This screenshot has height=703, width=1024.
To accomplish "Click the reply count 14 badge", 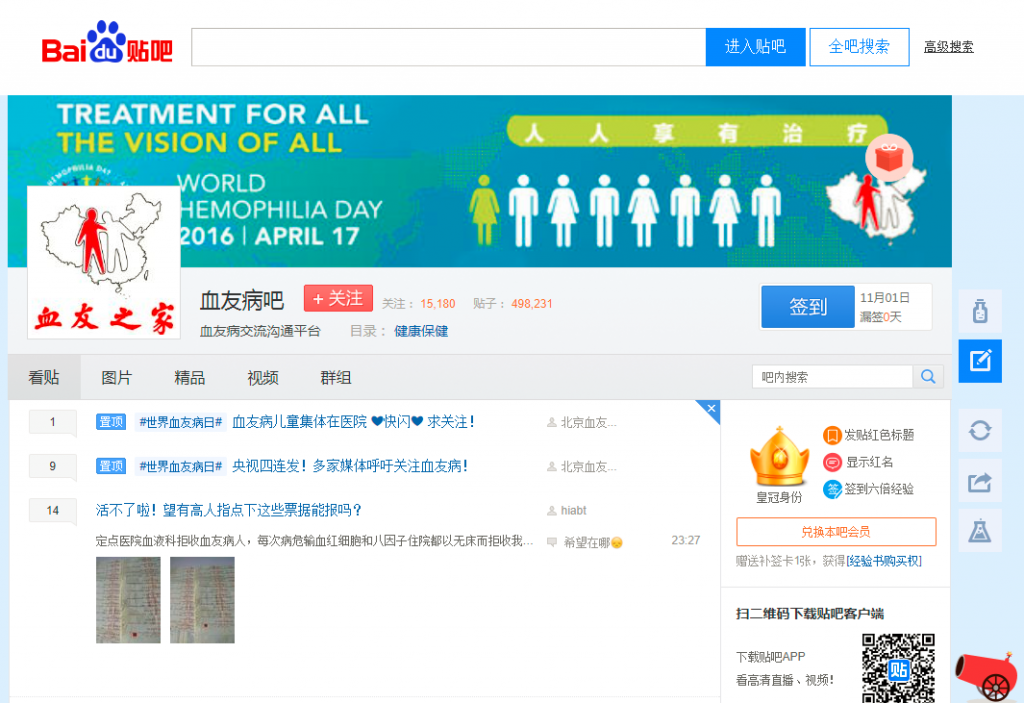I will tap(53, 511).
